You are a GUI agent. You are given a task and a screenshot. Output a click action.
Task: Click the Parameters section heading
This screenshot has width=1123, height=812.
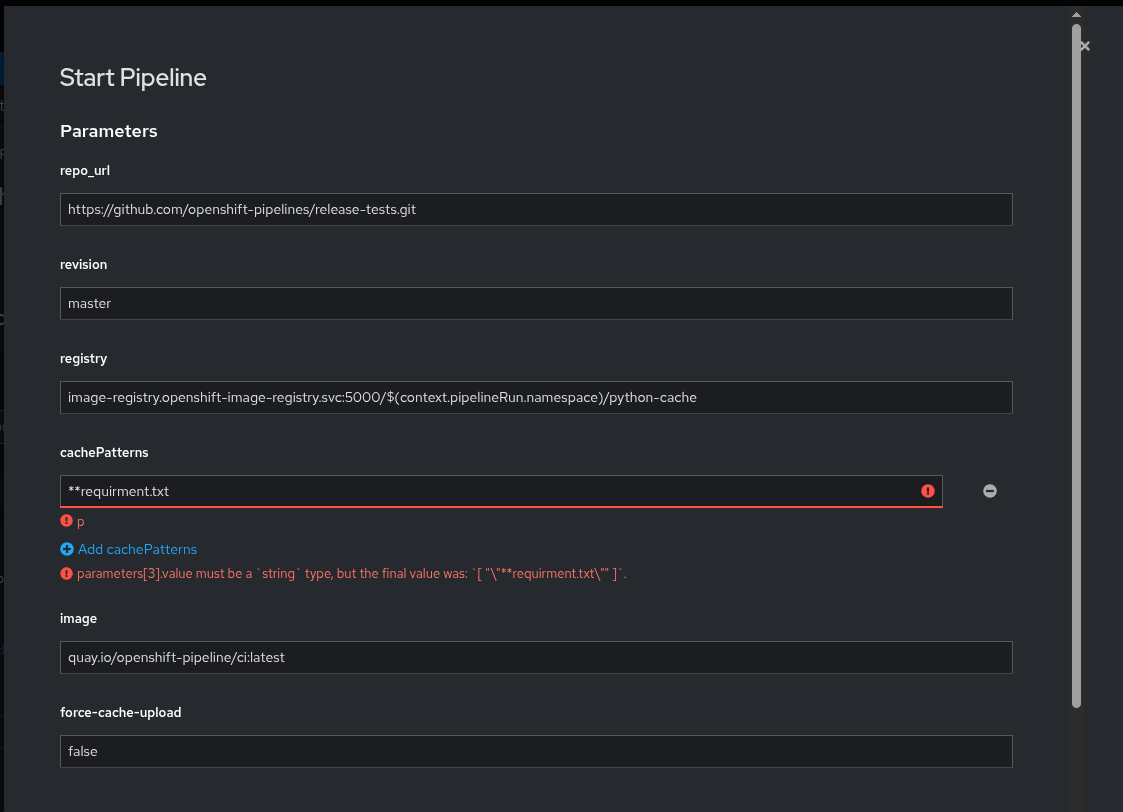click(x=108, y=131)
